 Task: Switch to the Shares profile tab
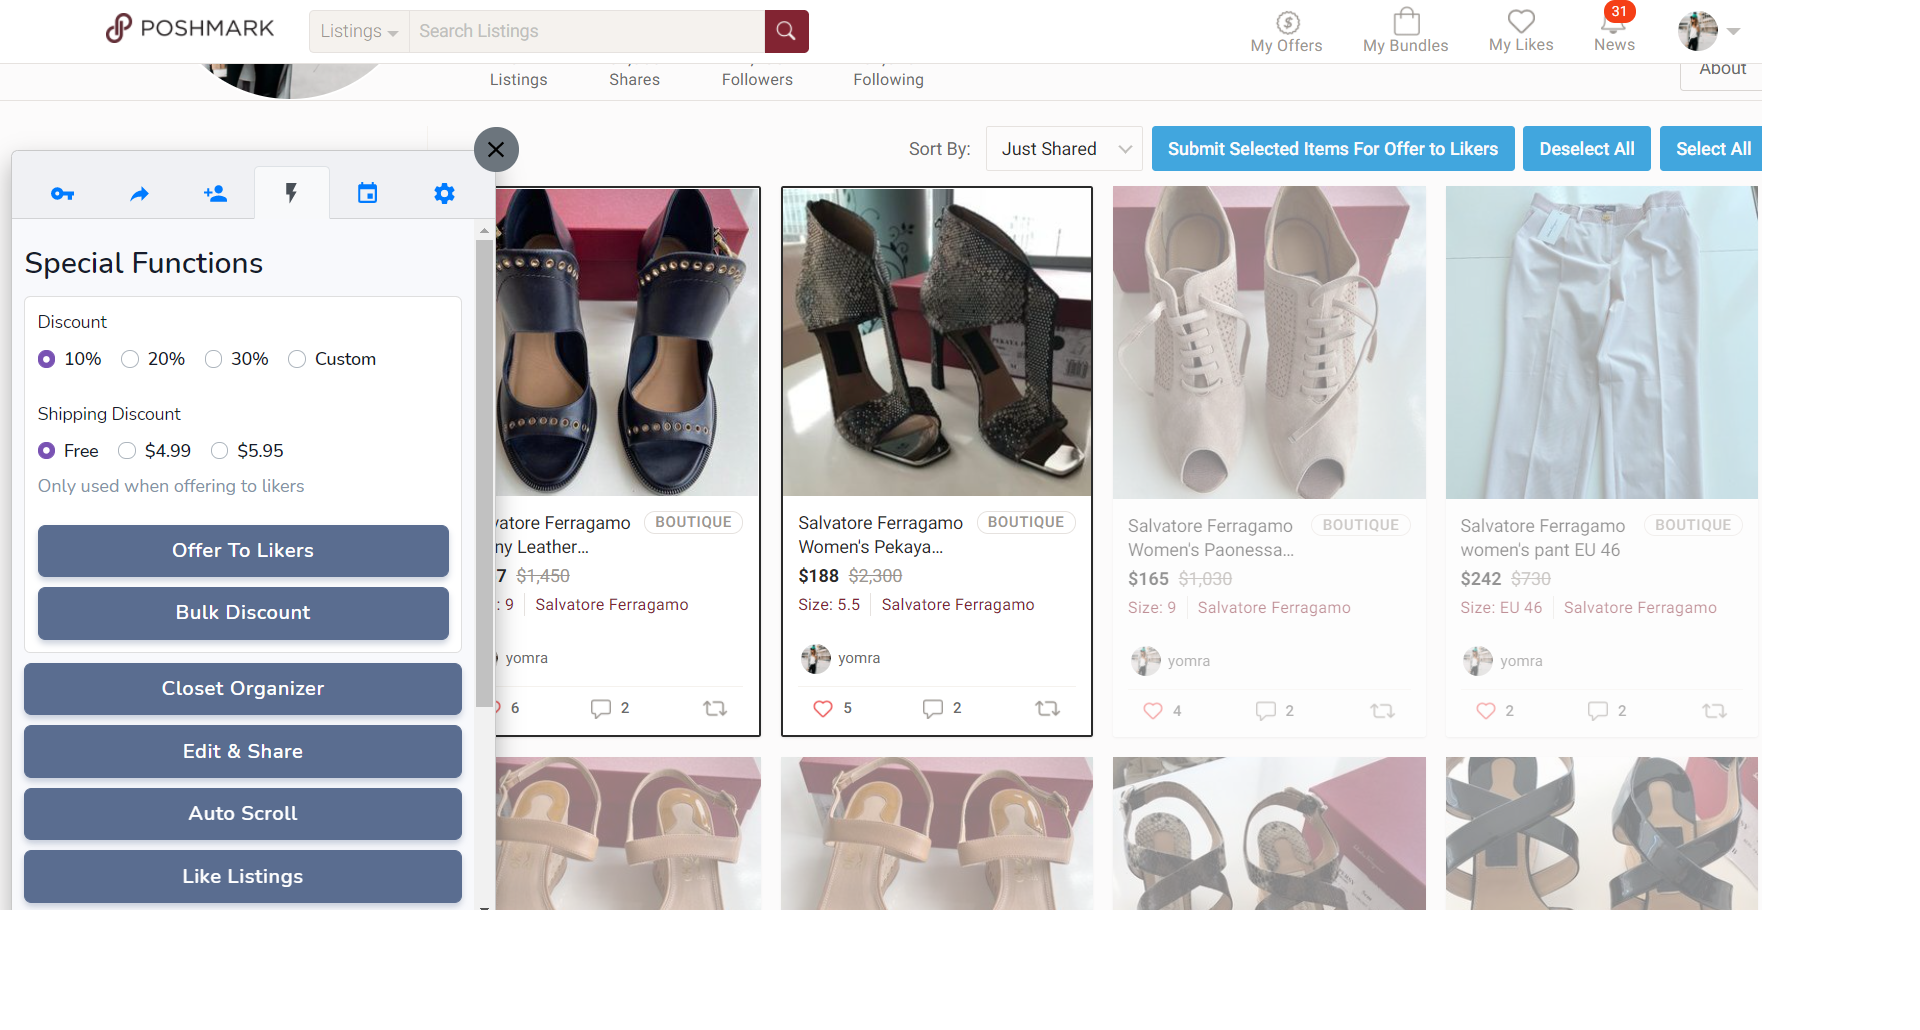pyautogui.click(x=634, y=79)
